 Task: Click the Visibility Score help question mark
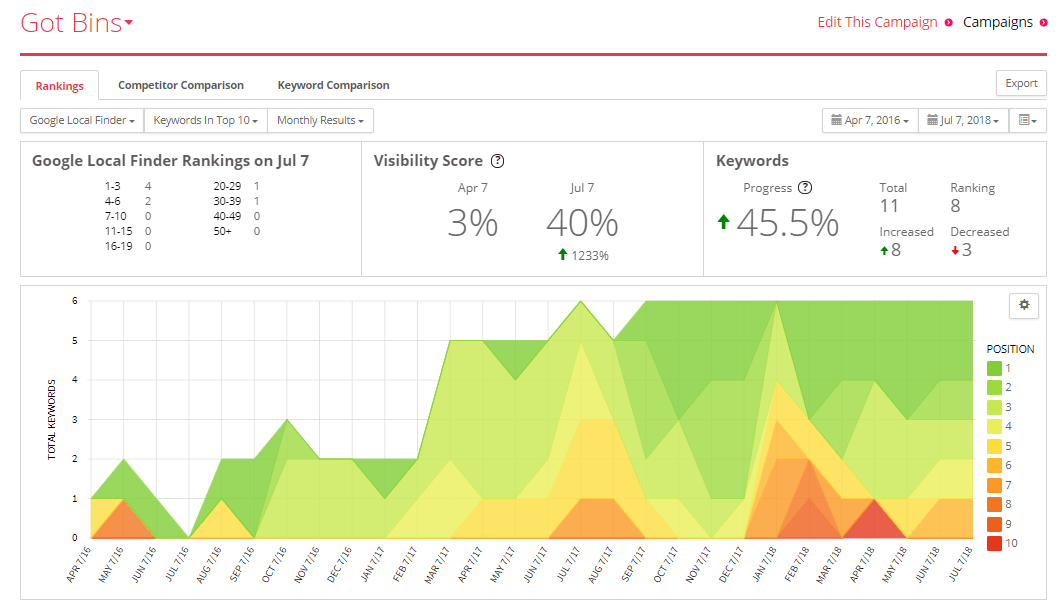coord(497,161)
